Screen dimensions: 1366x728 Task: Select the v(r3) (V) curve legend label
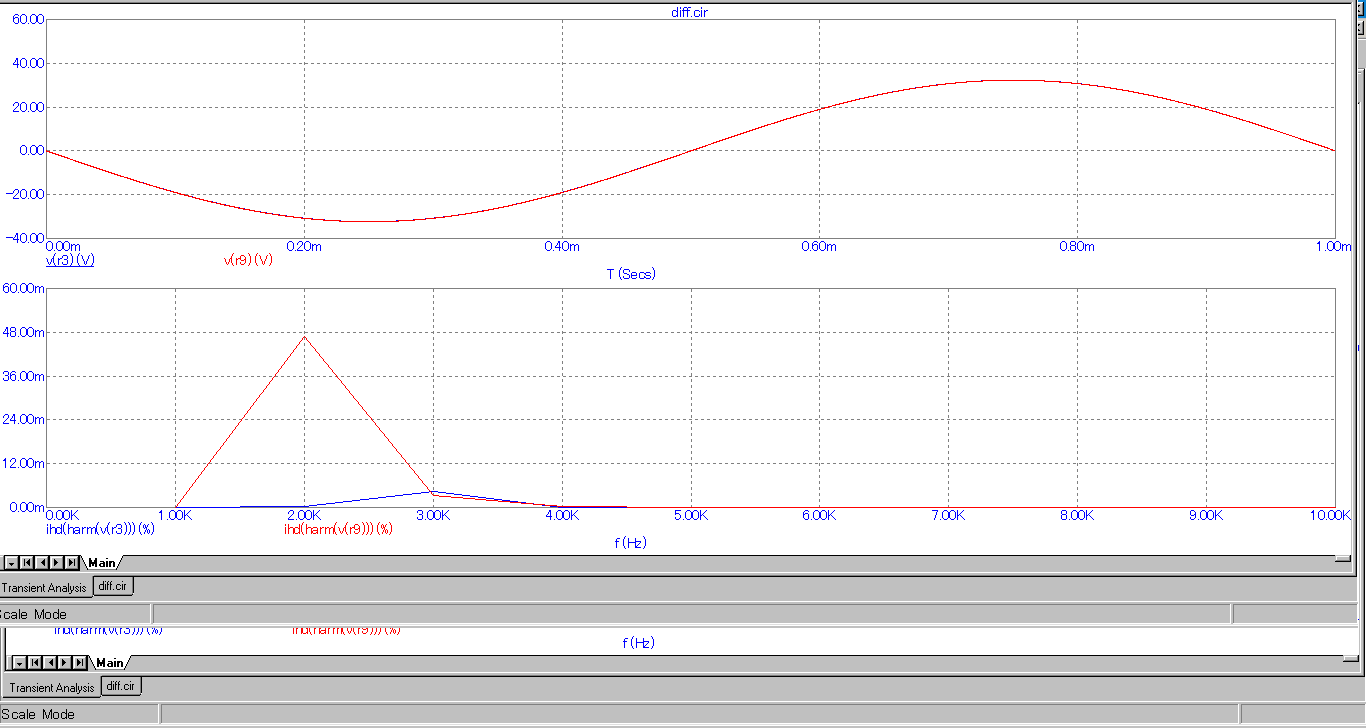[x=70, y=260]
